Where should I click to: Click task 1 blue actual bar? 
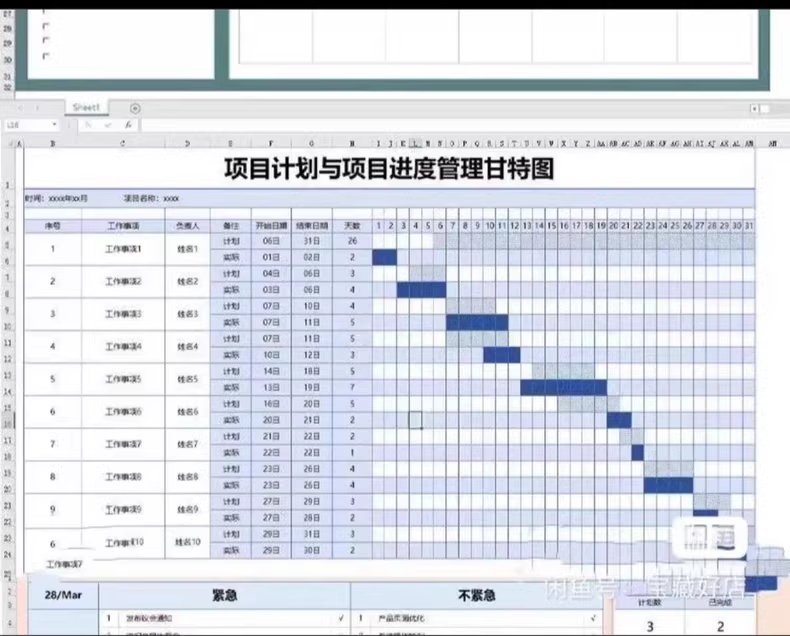click(384, 258)
